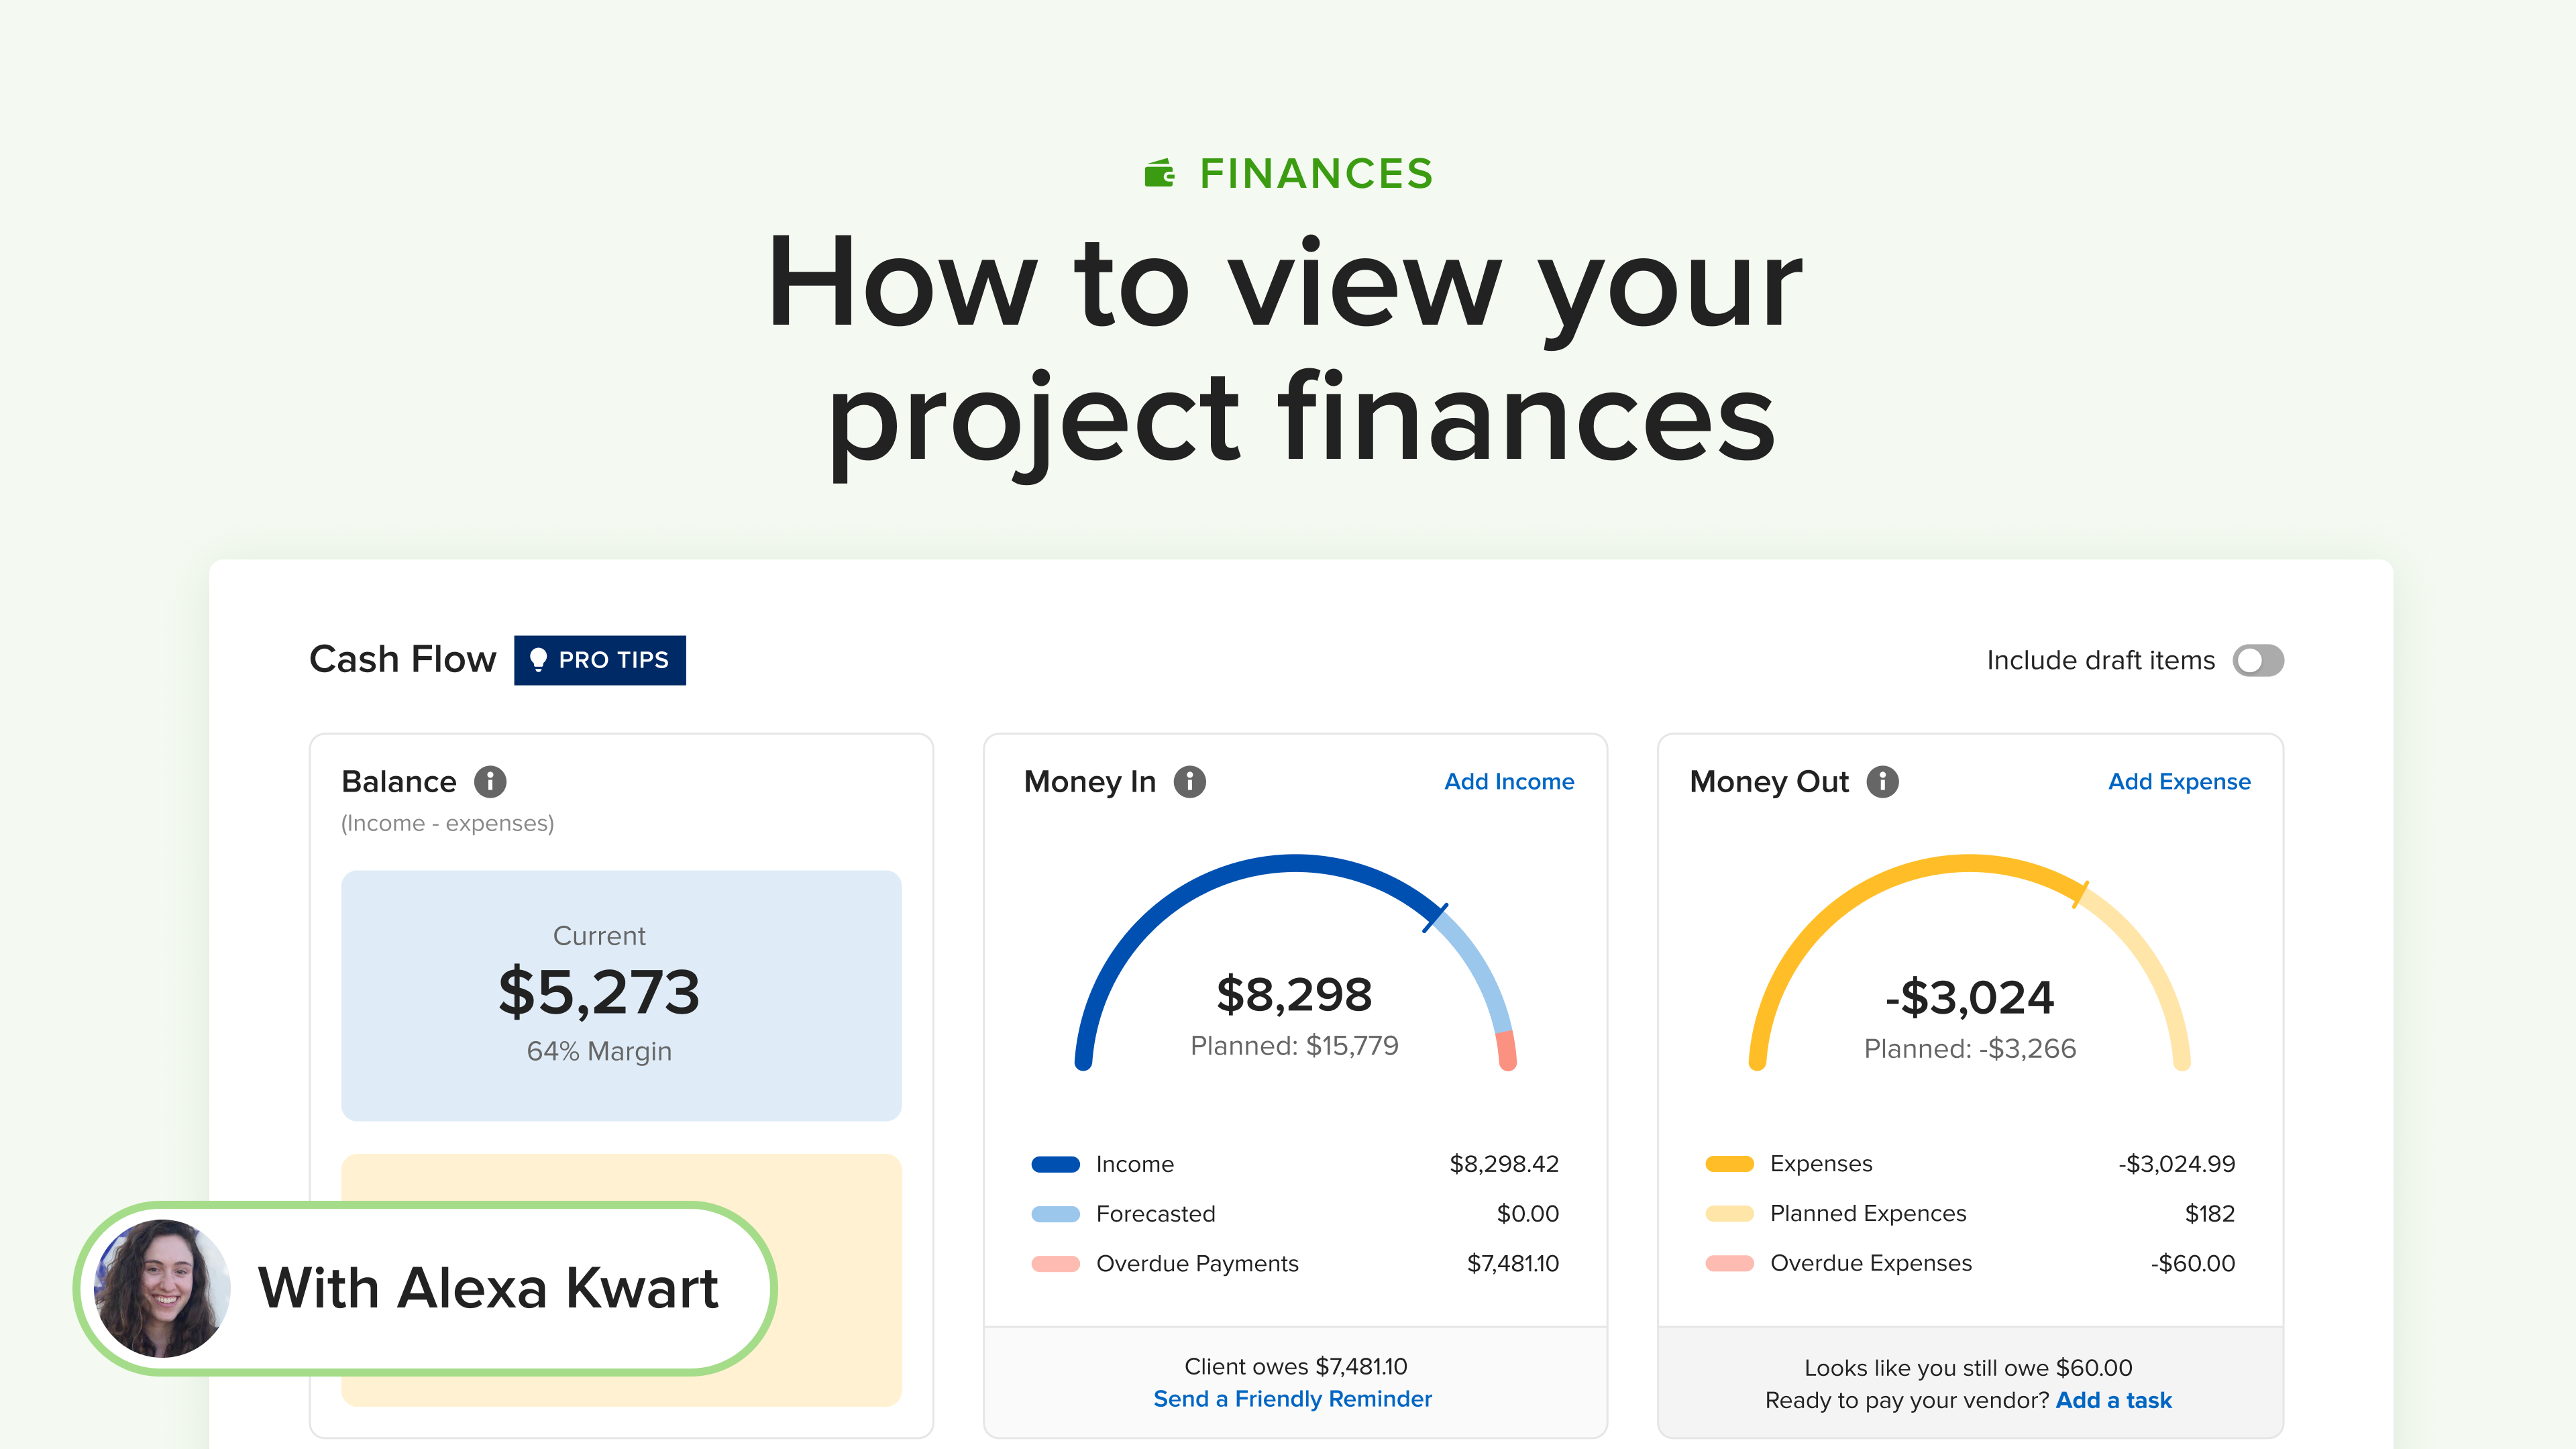Click Send a Friendly Reminder link
The width and height of the screenshot is (2576, 1449).
(x=1292, y=1398)
